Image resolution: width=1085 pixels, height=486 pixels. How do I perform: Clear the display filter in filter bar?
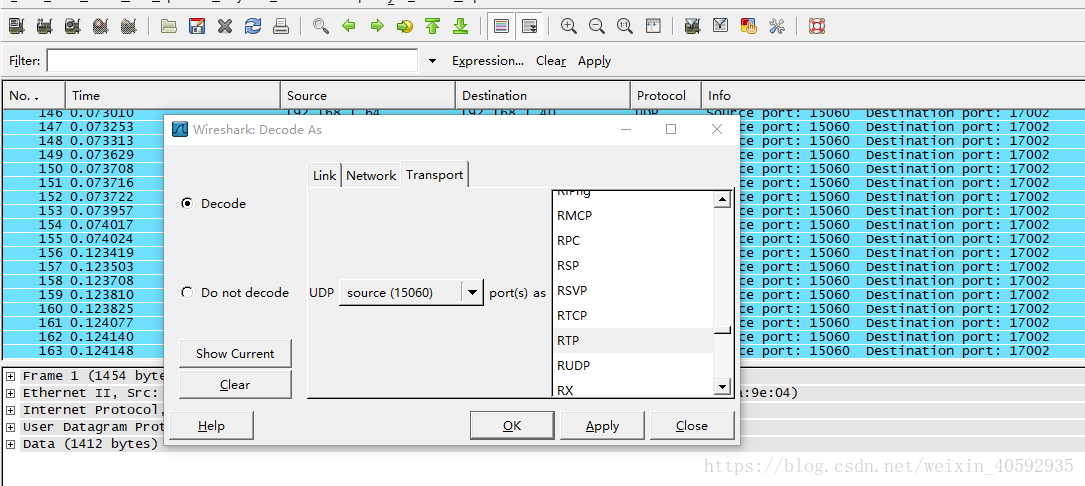pos(551,61)
